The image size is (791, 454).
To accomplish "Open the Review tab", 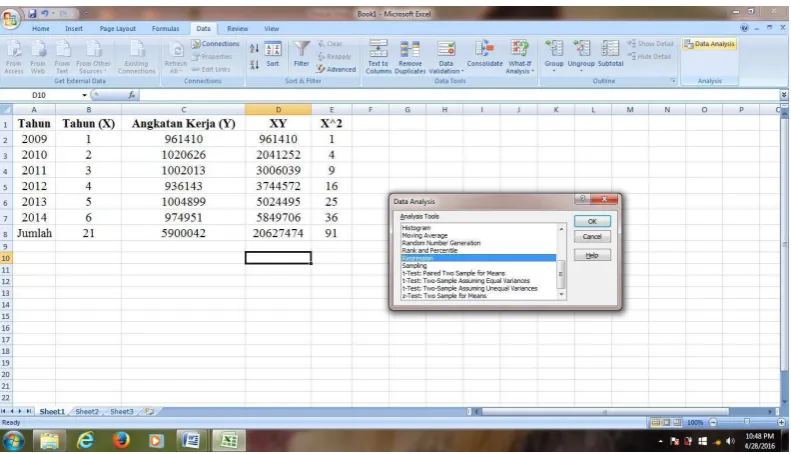I will pos(237,29).
